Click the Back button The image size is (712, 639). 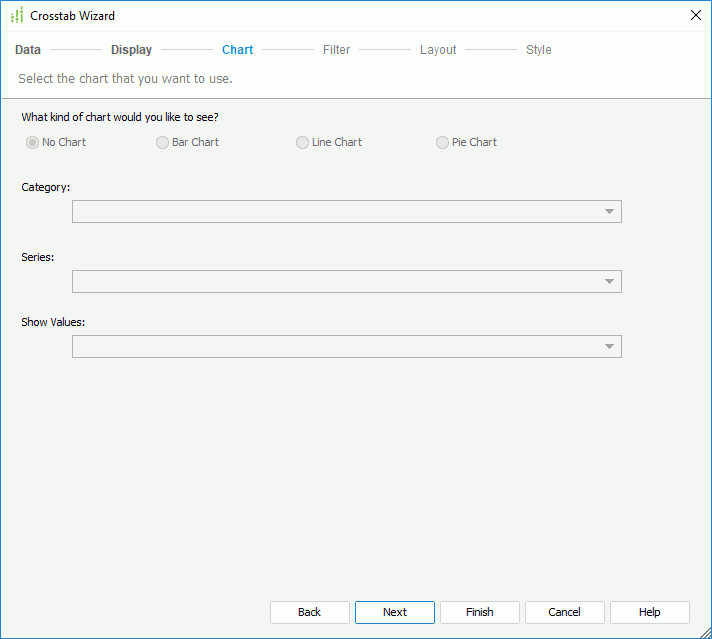(310, 612)
